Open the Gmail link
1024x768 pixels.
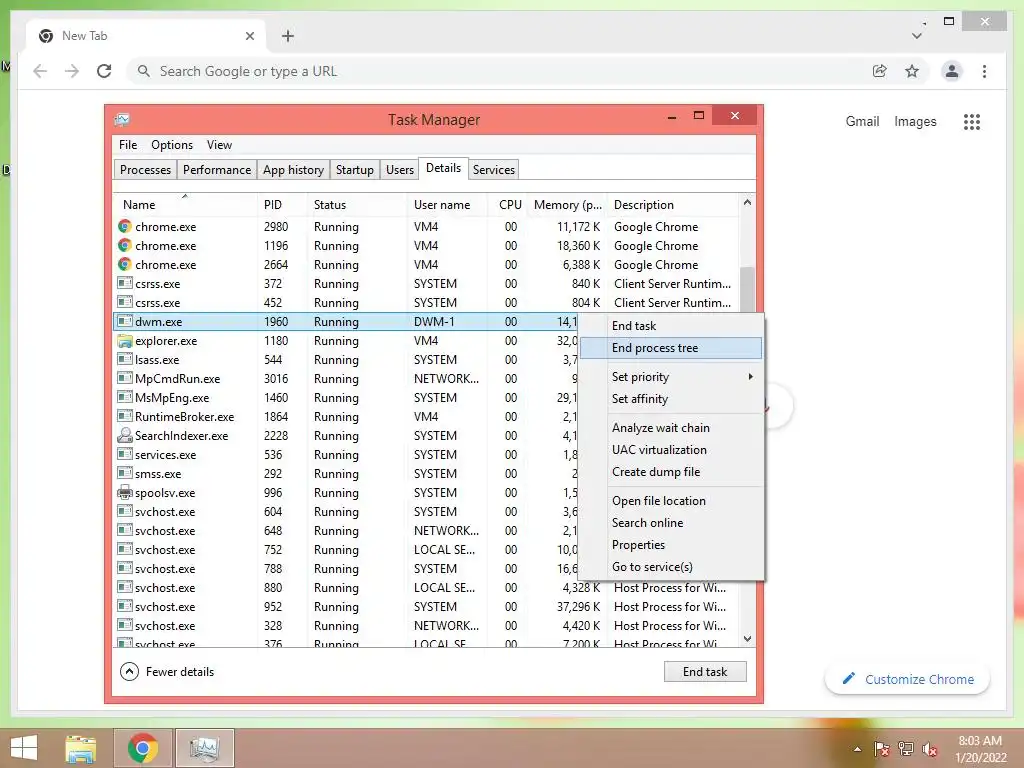[862, 121]
